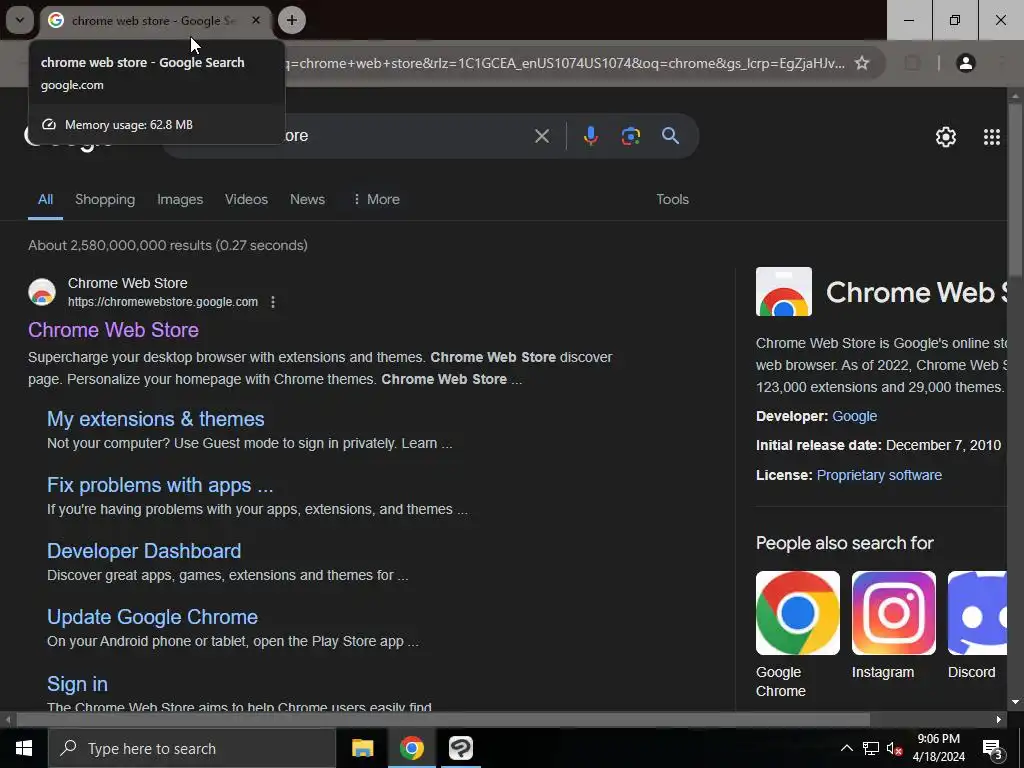Click the horizontal scrollbar right arrow
The image size is (1024, 768).
click(999, 720)
